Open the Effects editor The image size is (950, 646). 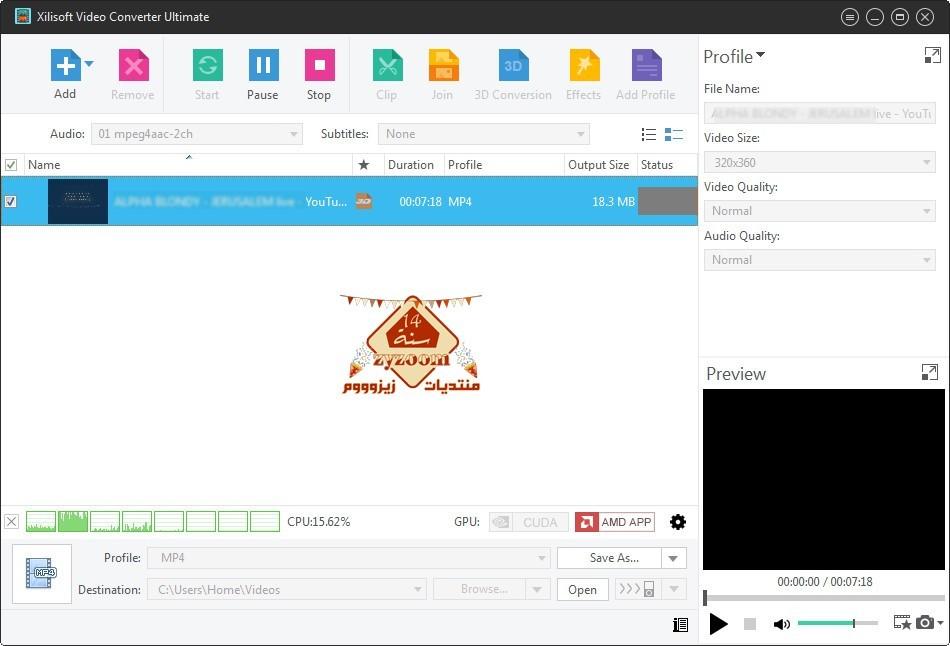pyautogui.click(x=584, y=65)
